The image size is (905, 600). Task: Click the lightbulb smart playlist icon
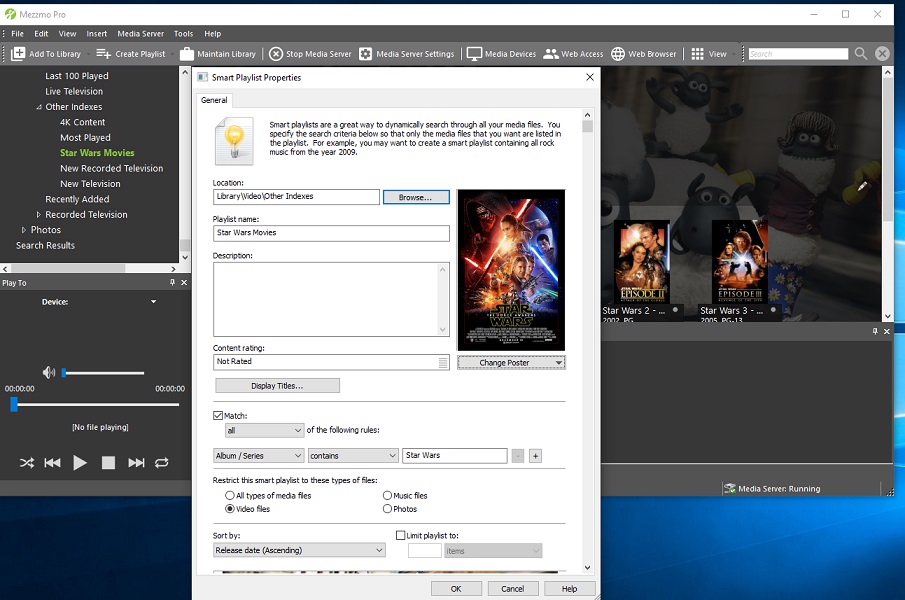[x=234, y=141]
